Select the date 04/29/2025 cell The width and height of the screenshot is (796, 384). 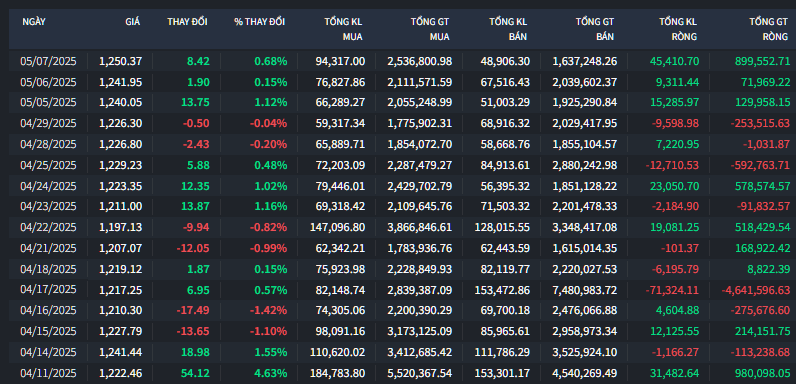(48, 123)
